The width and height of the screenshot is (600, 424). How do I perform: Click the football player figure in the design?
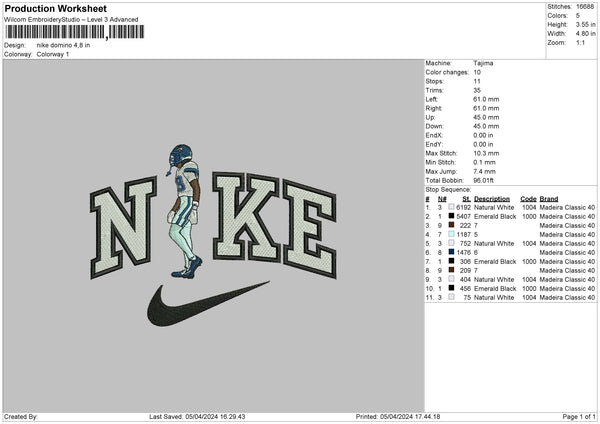tap(184, 210)
